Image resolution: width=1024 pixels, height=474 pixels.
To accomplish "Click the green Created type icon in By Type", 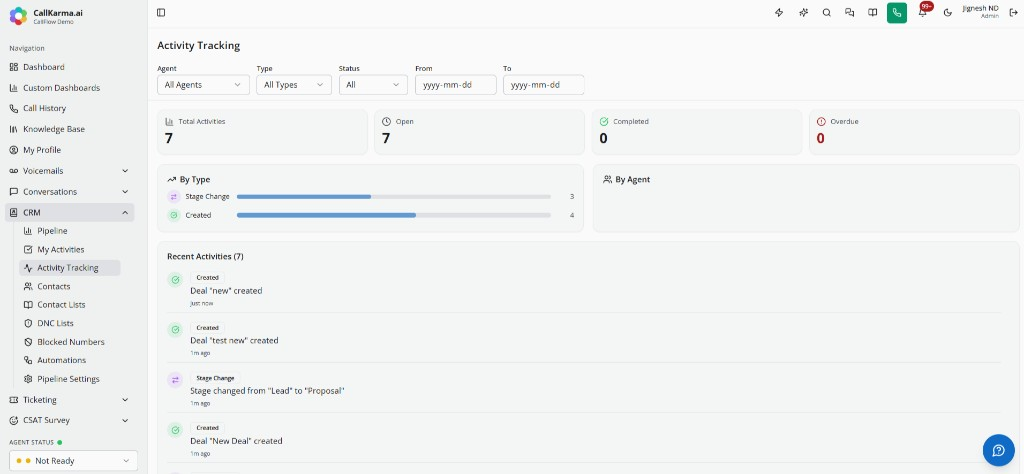I will (x=174, y=215).
